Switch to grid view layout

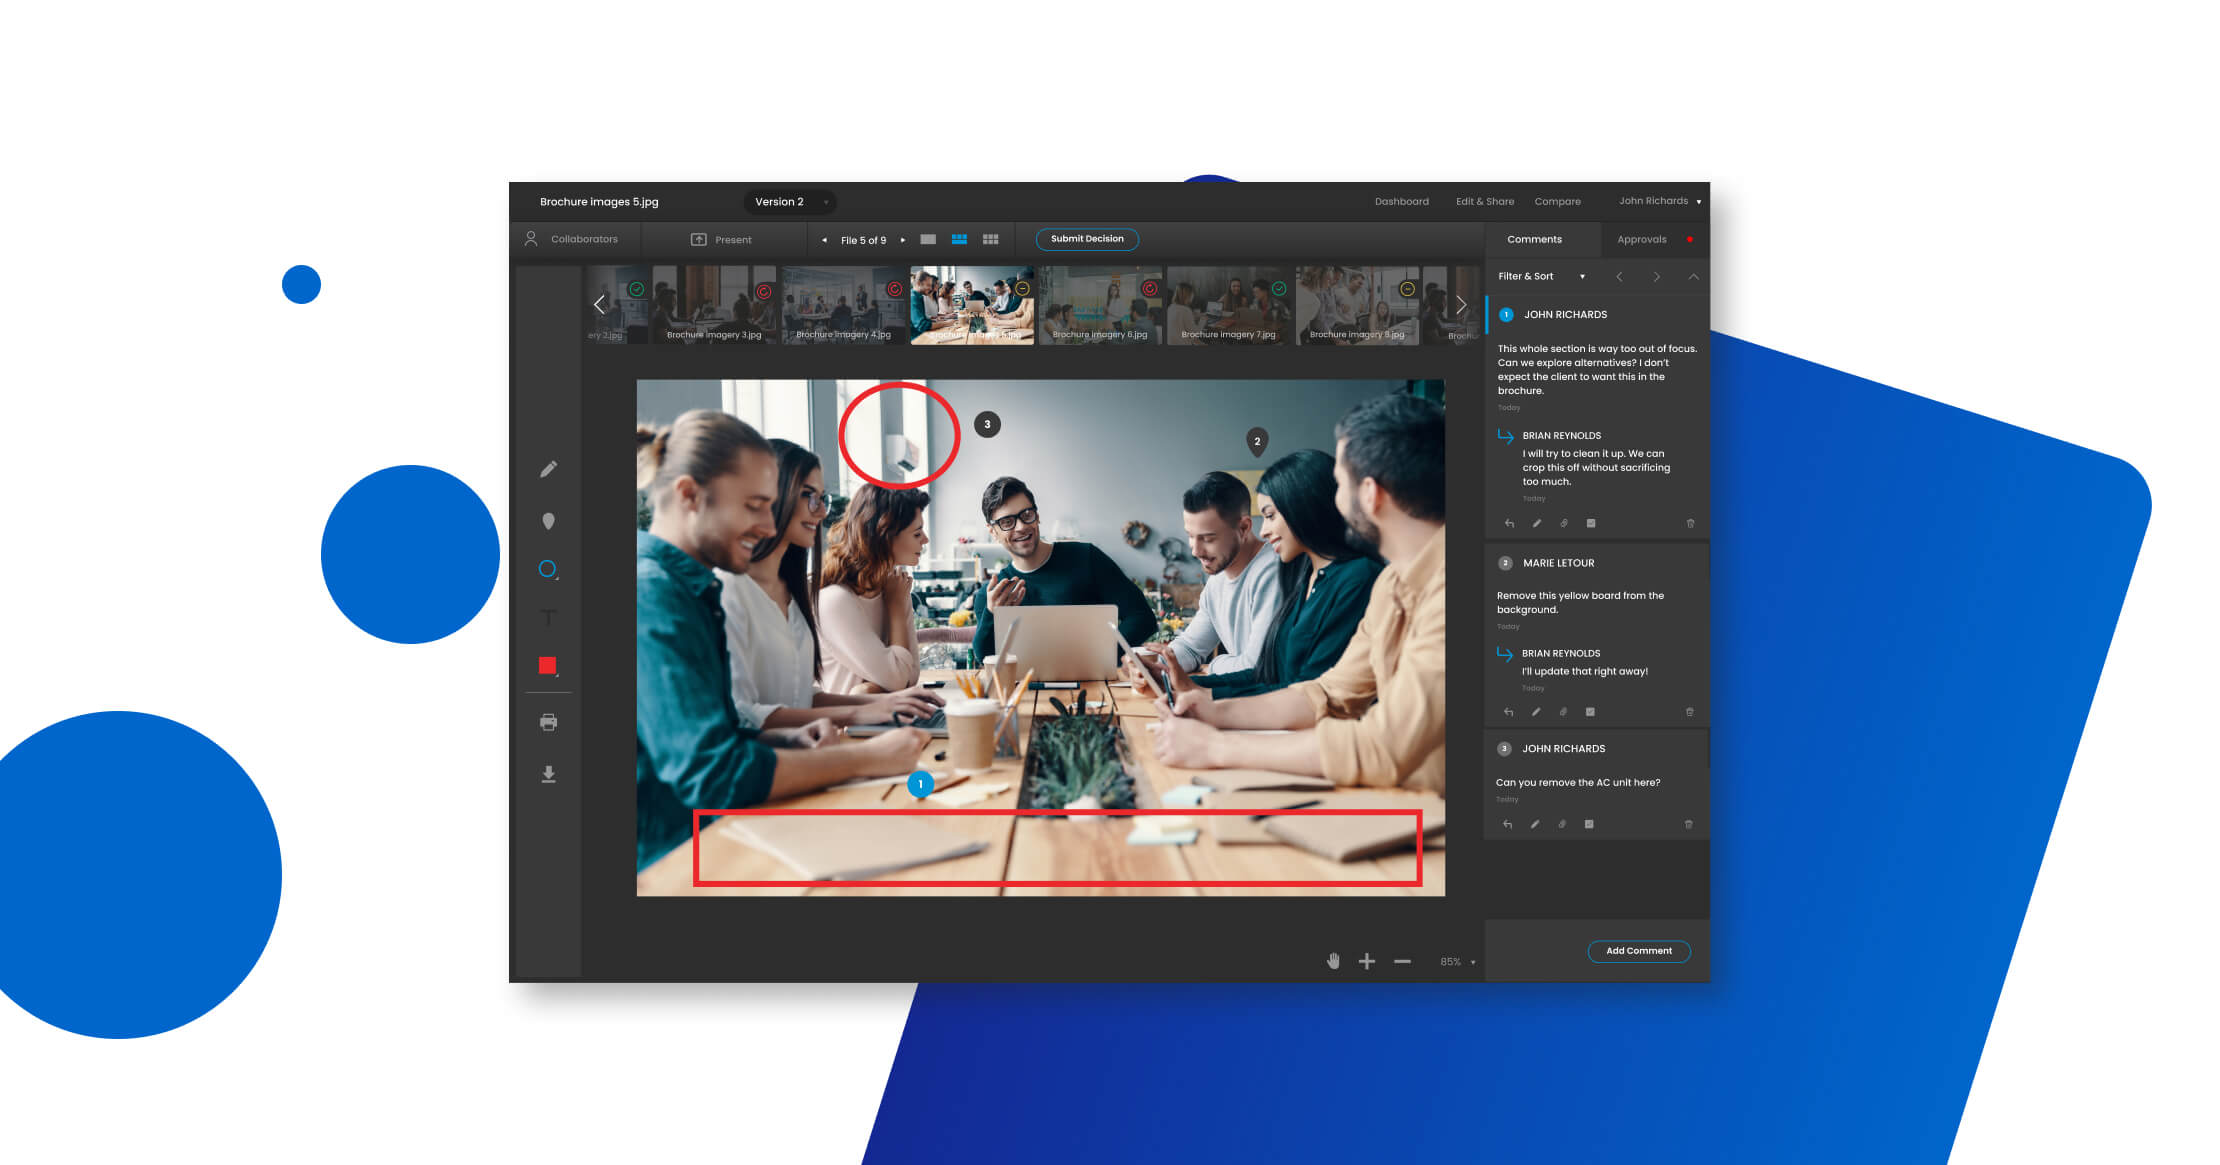(990, 239)
